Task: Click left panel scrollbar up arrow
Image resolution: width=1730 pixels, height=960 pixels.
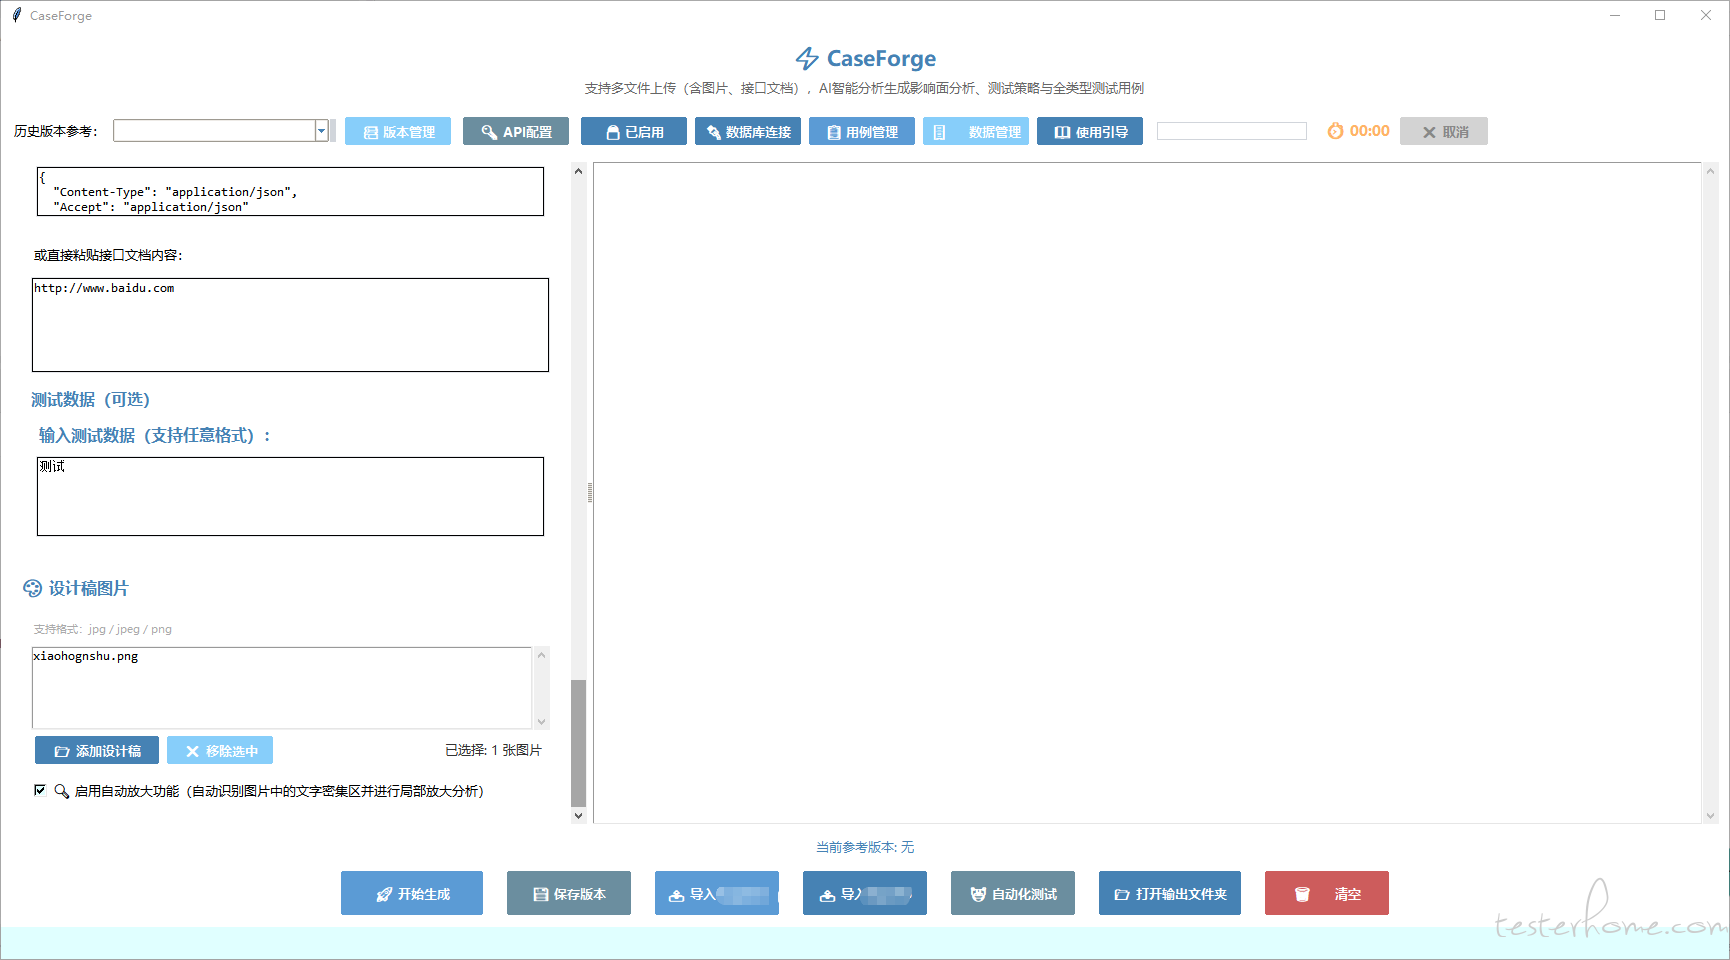Action: (x=578, y=171)
